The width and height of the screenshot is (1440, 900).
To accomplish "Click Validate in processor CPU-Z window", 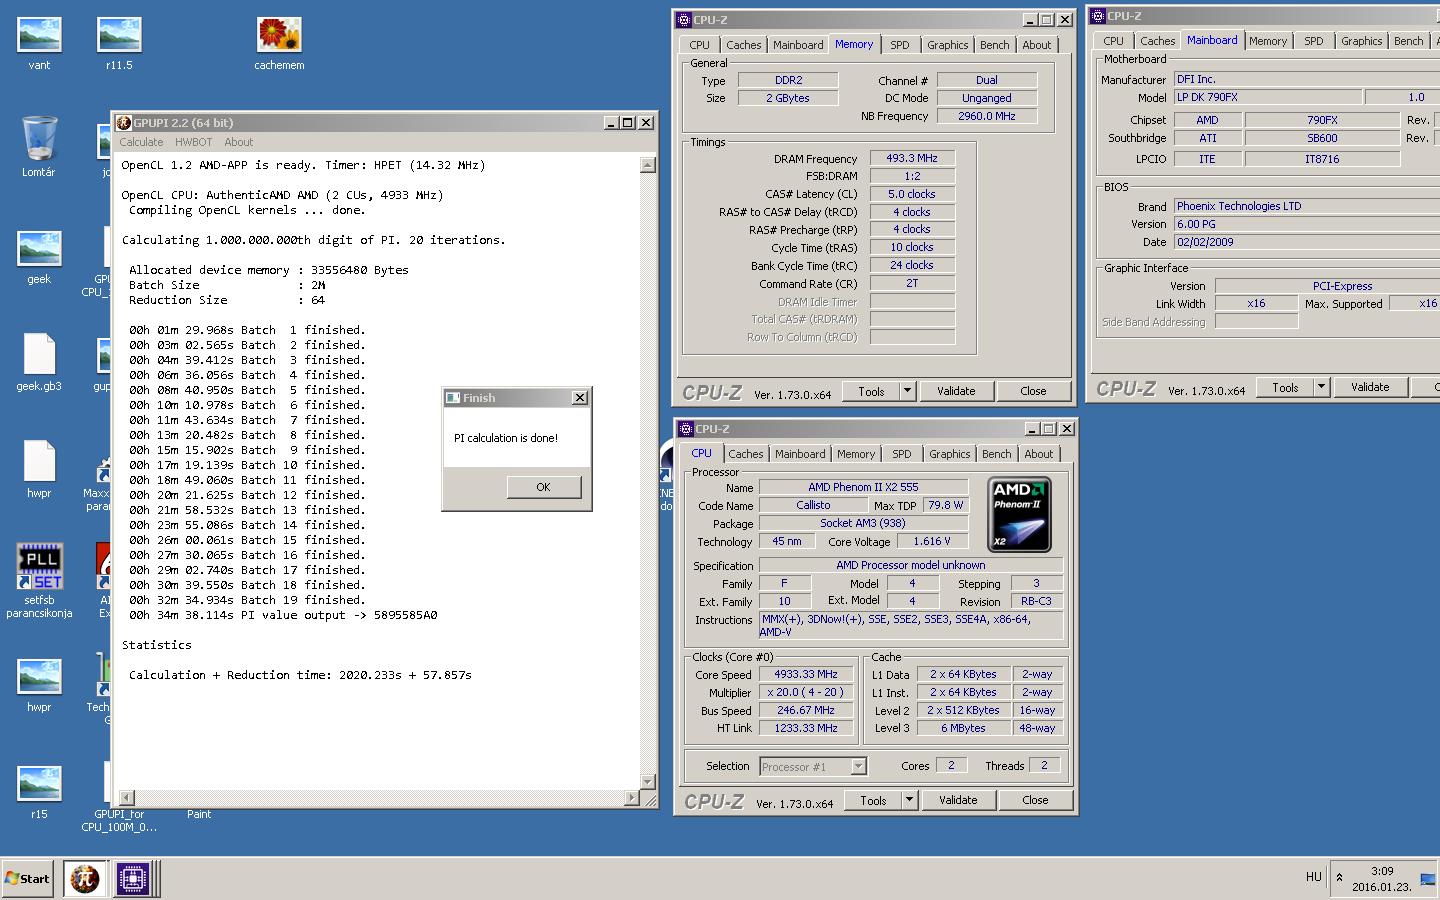I will 958,800.
